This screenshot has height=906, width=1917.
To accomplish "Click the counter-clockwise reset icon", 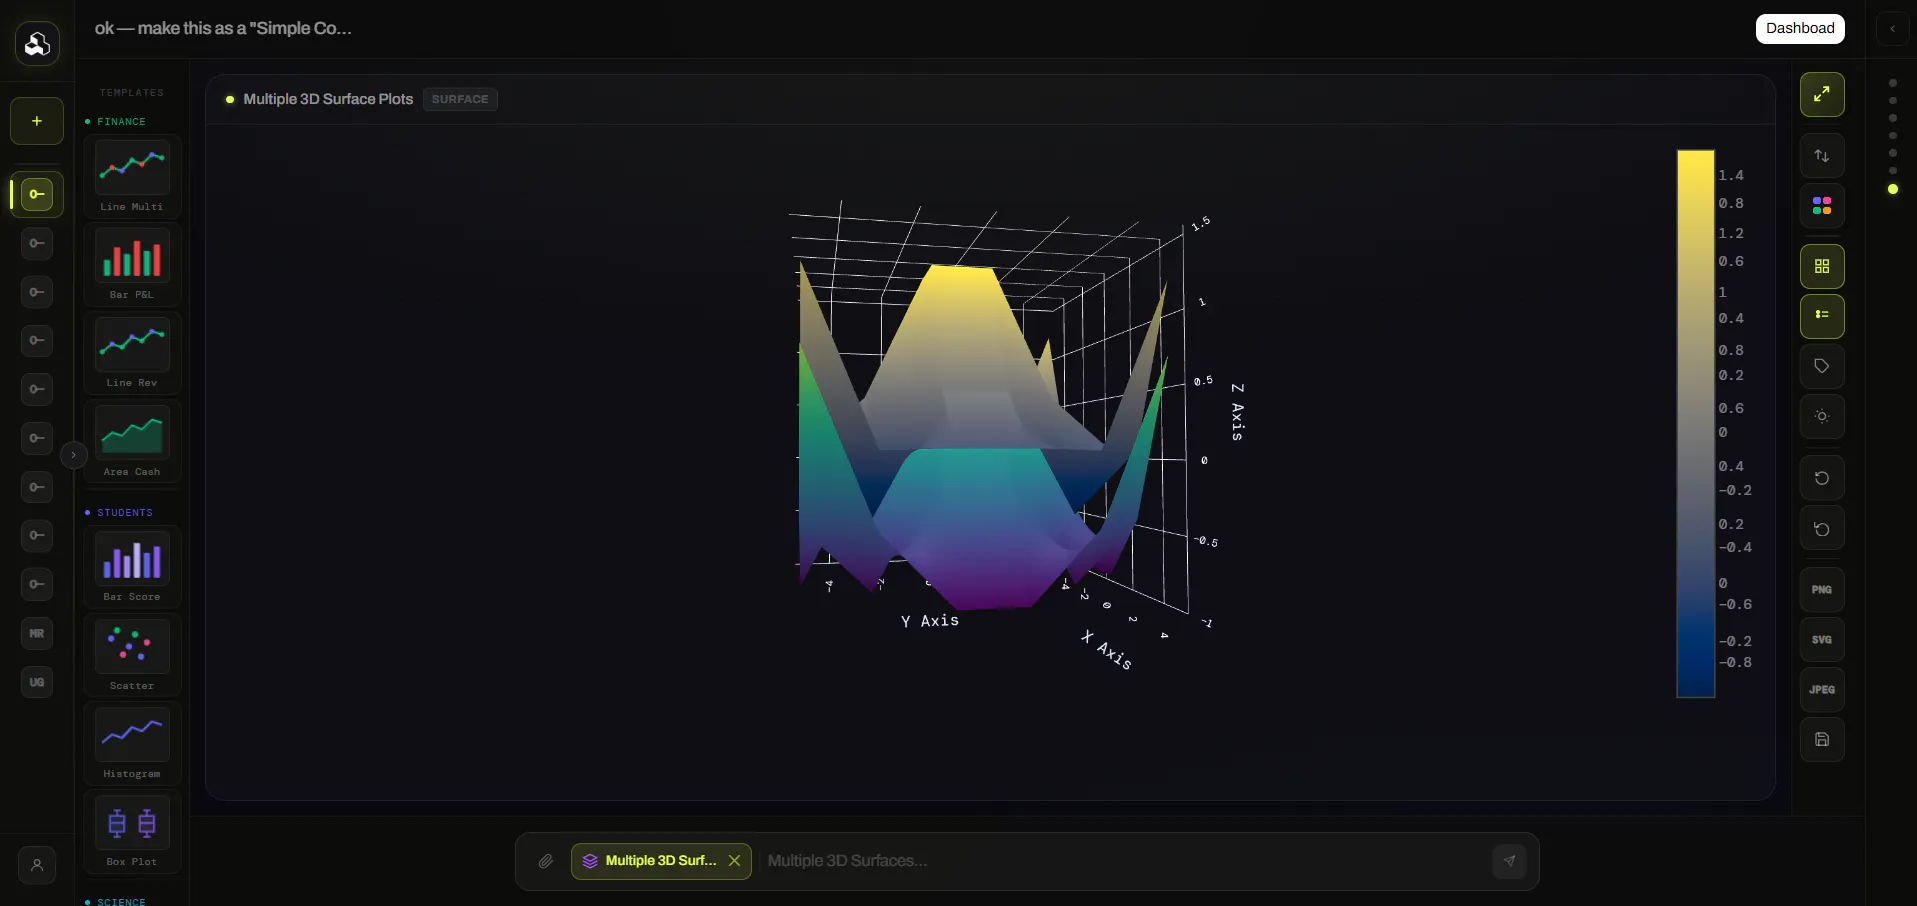I will click(x=1822, y=529).
